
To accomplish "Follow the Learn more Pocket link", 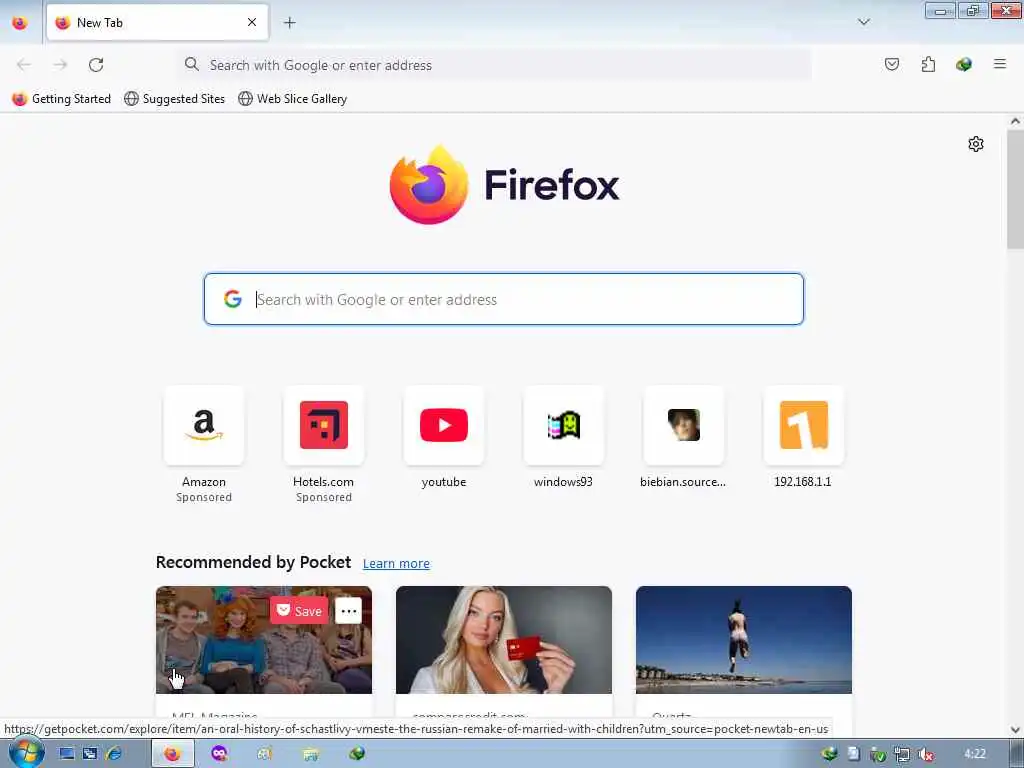I will pyautogui.click(x=396, y=564).
